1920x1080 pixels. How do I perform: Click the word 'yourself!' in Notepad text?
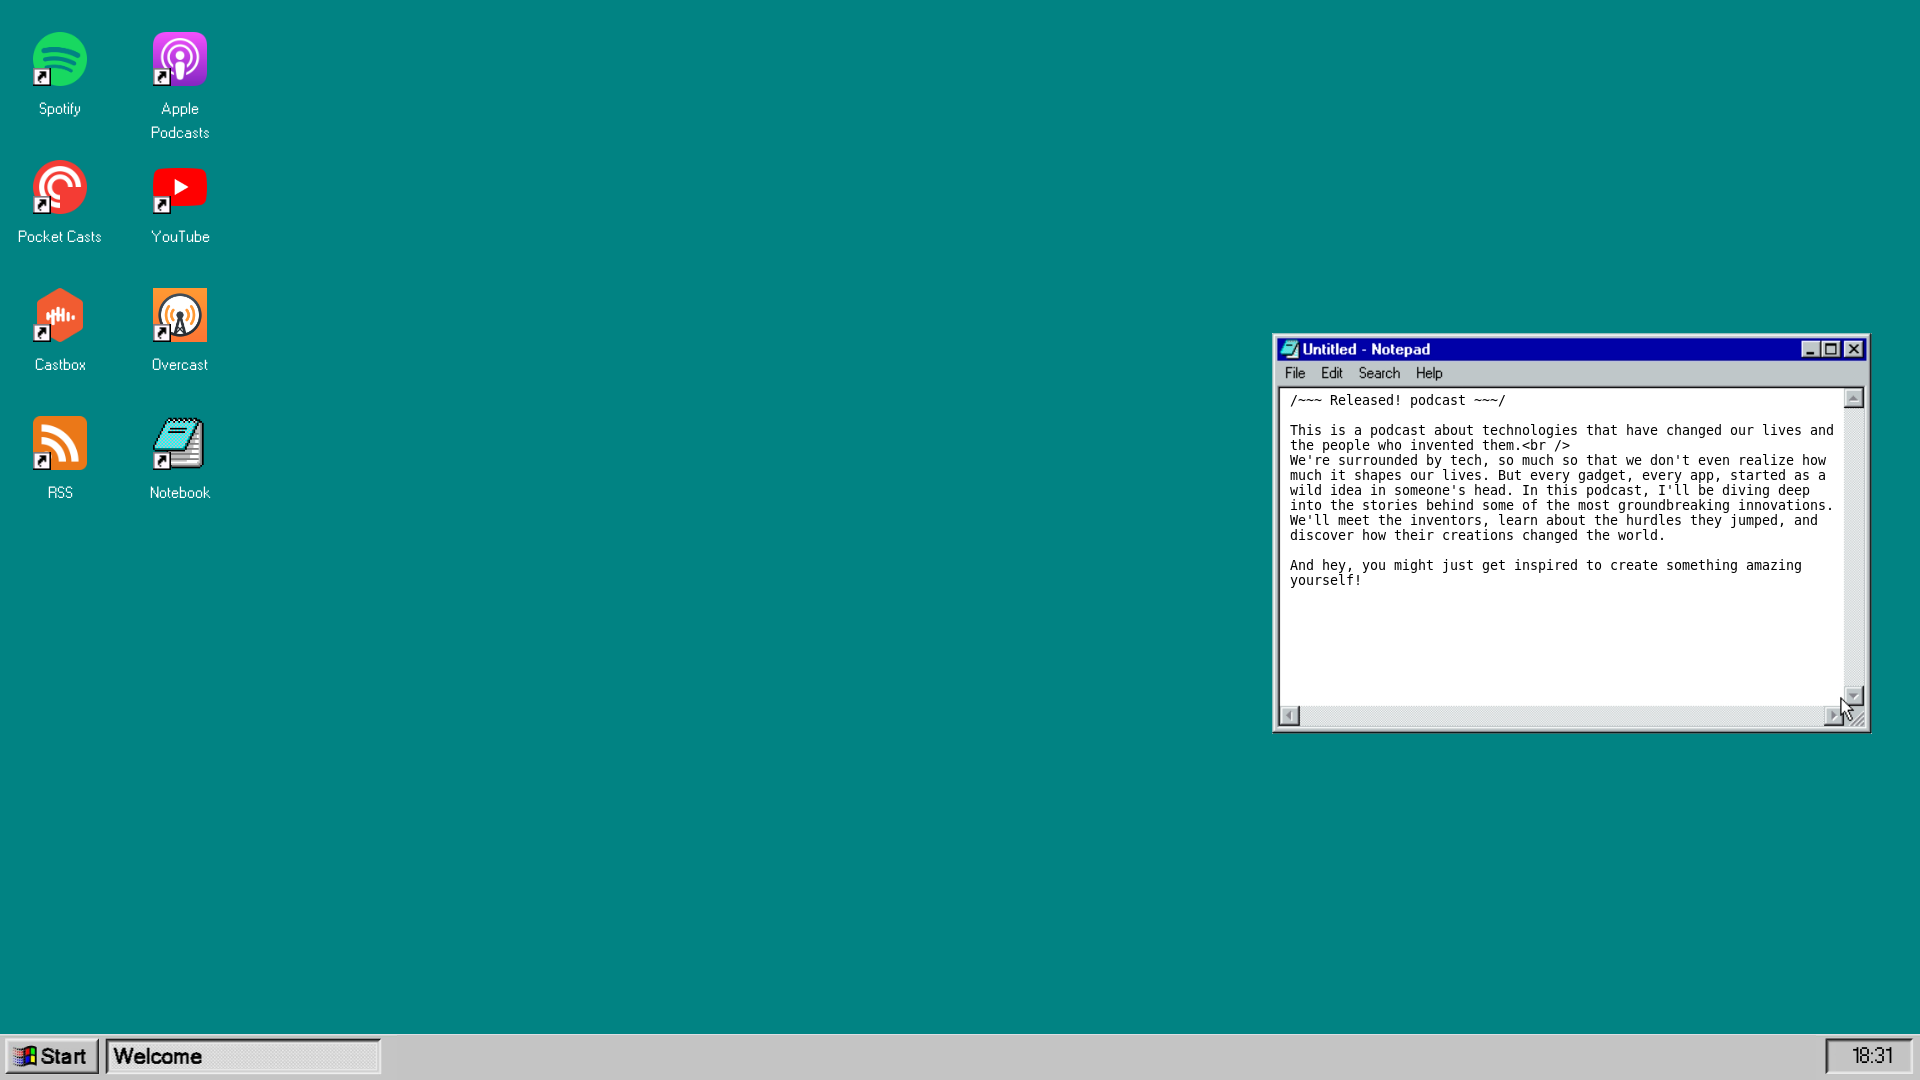(1325, 580)
